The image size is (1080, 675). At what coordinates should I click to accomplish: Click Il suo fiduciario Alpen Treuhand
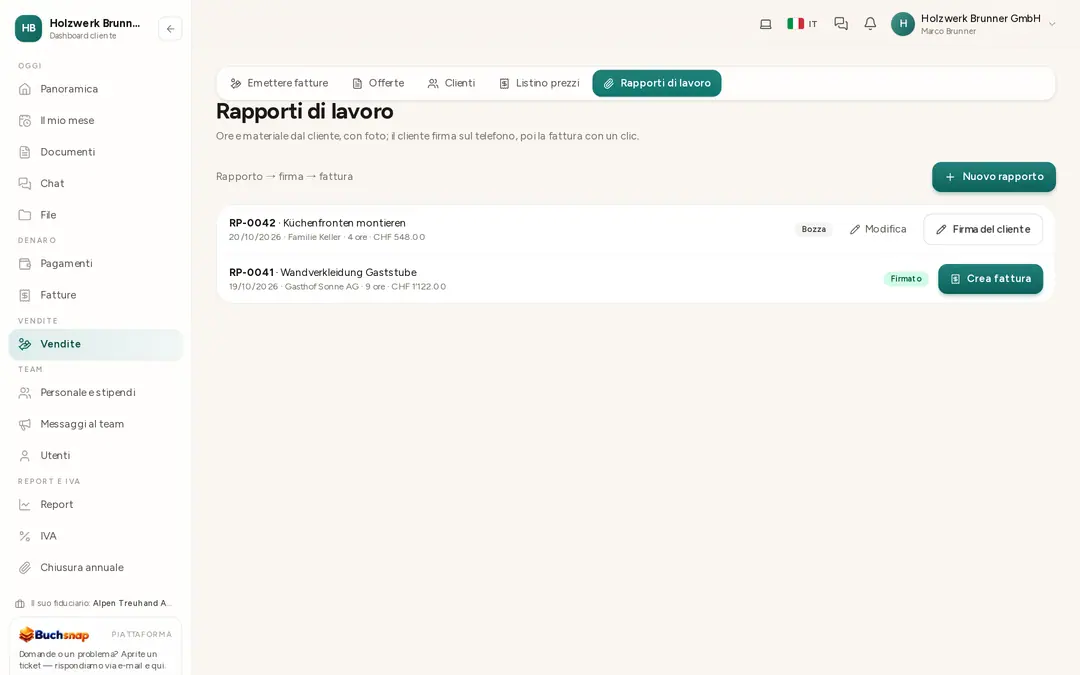pyautogui.click(x=94, y=603)
